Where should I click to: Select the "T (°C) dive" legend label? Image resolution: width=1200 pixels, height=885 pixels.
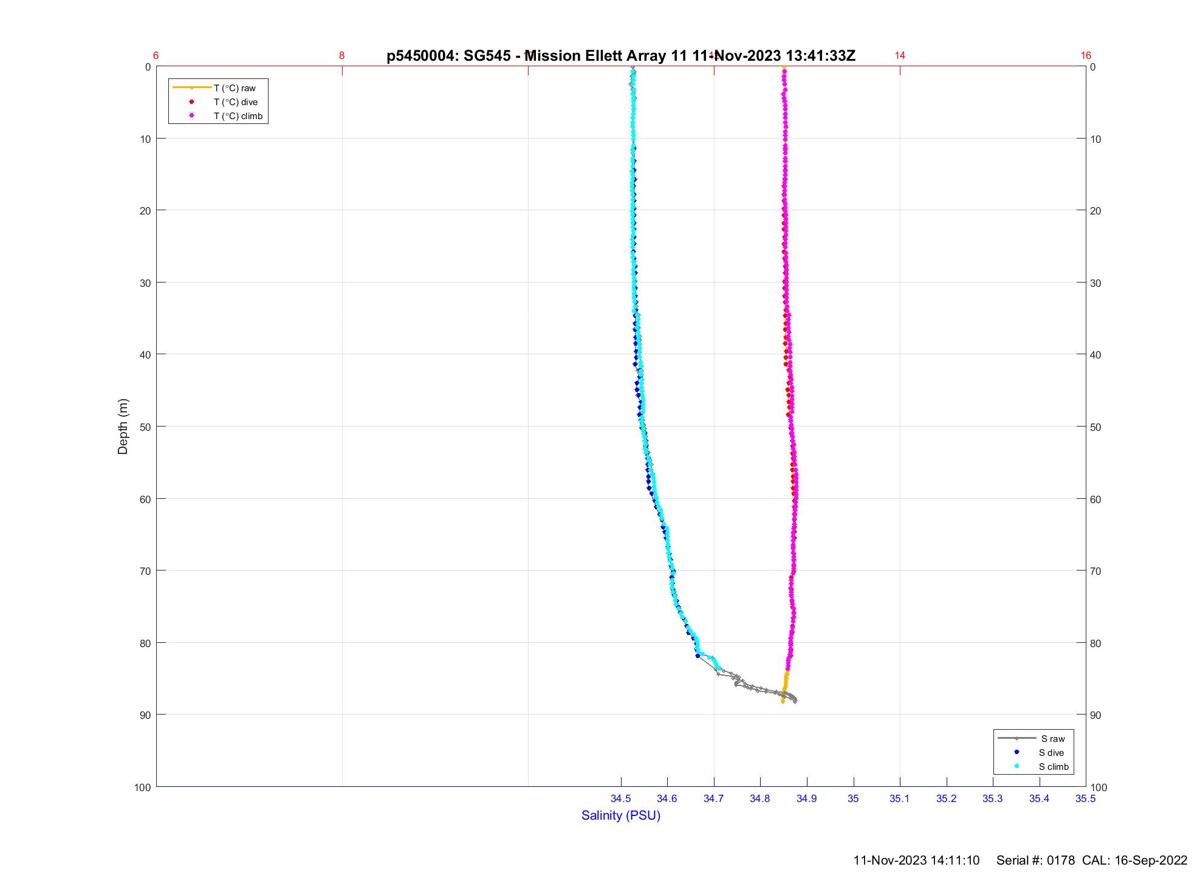(236, 102)
